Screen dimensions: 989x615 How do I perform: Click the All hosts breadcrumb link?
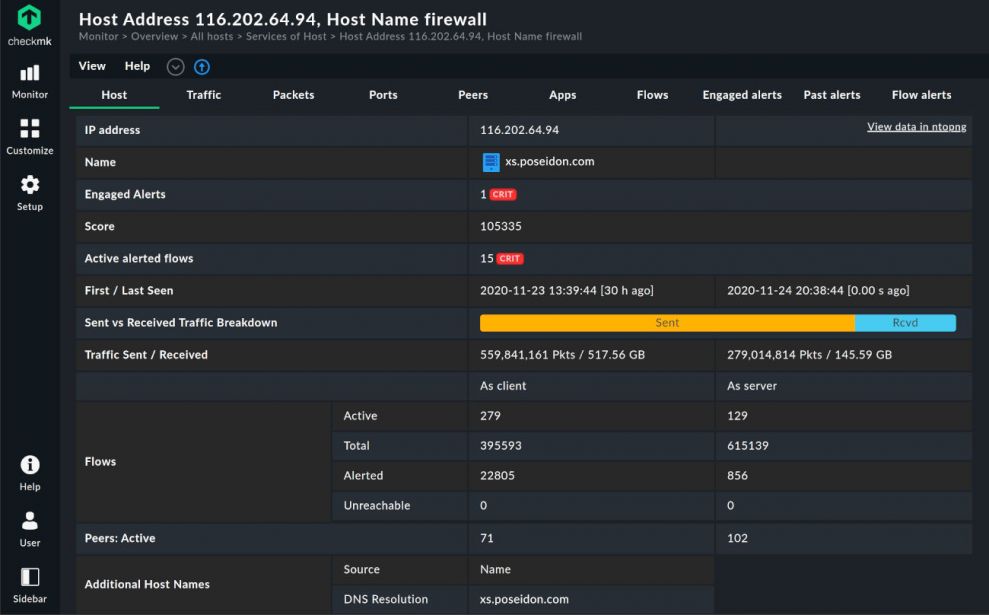pos(212,37)
